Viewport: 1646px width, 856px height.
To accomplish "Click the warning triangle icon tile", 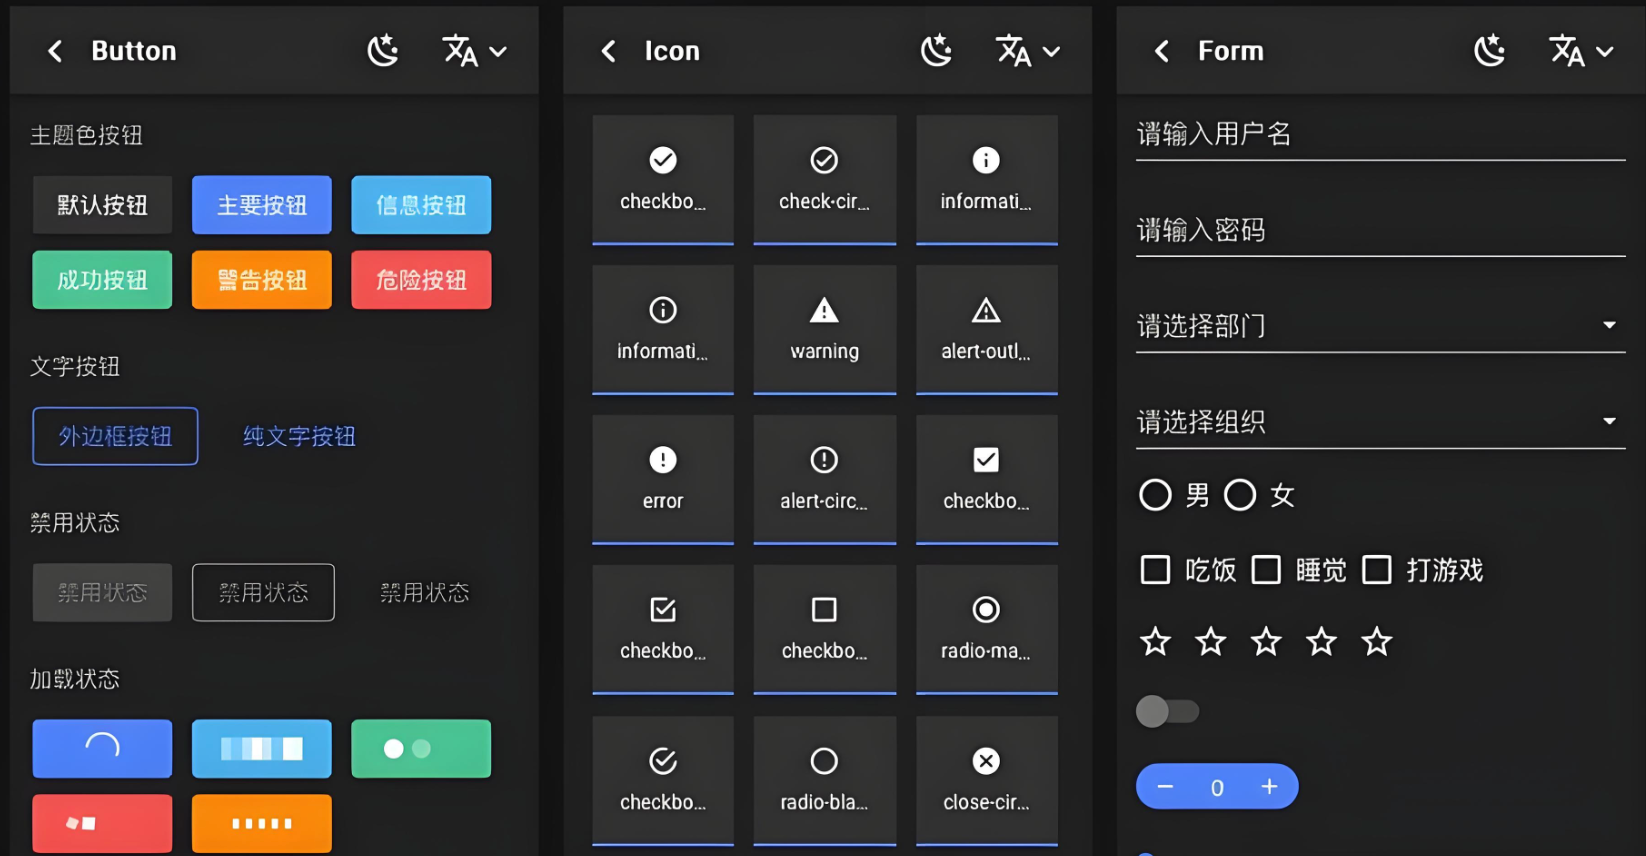I will pos(824,329).
